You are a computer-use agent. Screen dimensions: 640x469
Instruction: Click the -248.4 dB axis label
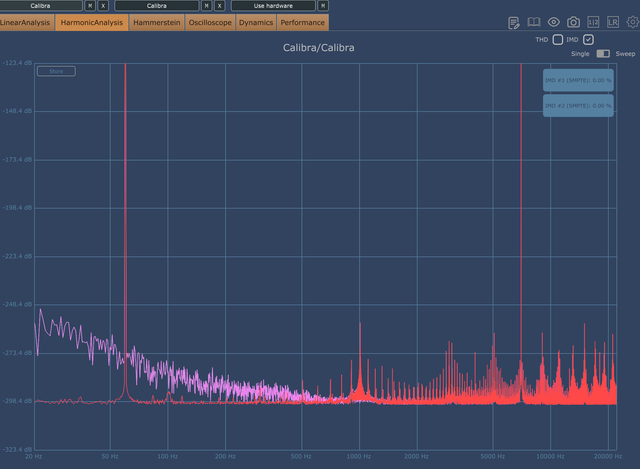click(x=17, y=305)
